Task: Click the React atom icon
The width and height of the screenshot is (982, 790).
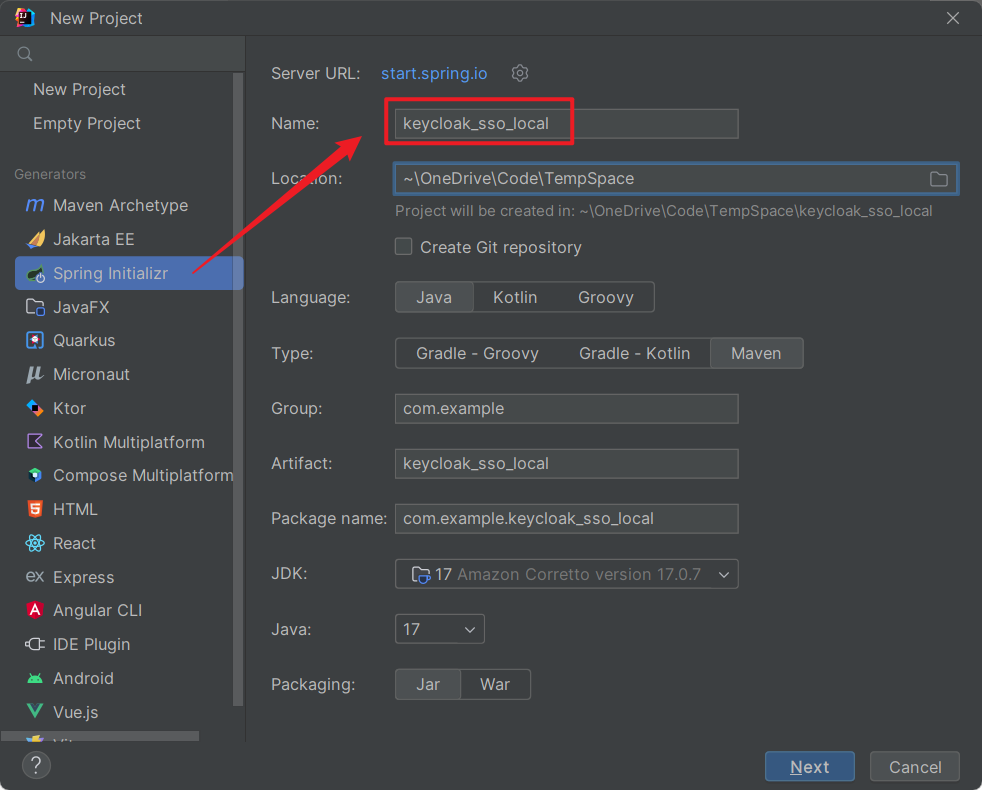Action: click(x=35, y=543)
